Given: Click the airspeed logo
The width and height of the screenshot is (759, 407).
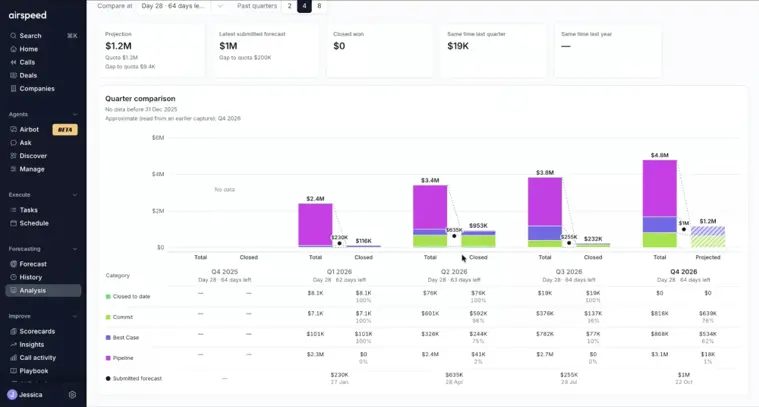Looking at the screenshot, I should (x=28, y=15).
